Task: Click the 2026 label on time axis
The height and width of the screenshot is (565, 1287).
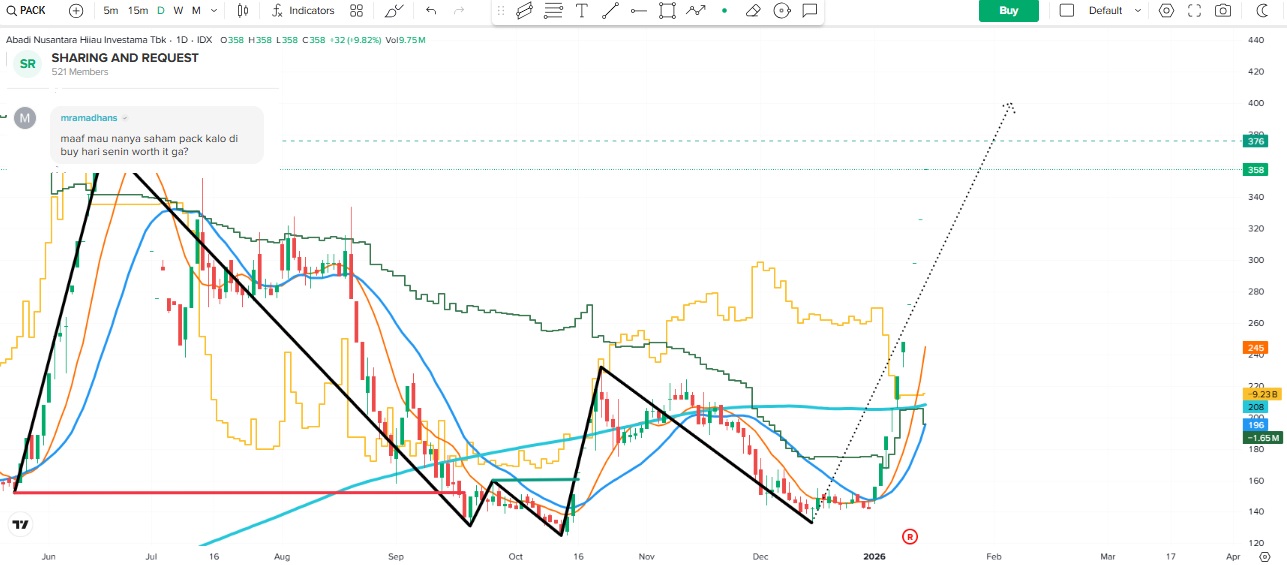Action: [874, 555]
